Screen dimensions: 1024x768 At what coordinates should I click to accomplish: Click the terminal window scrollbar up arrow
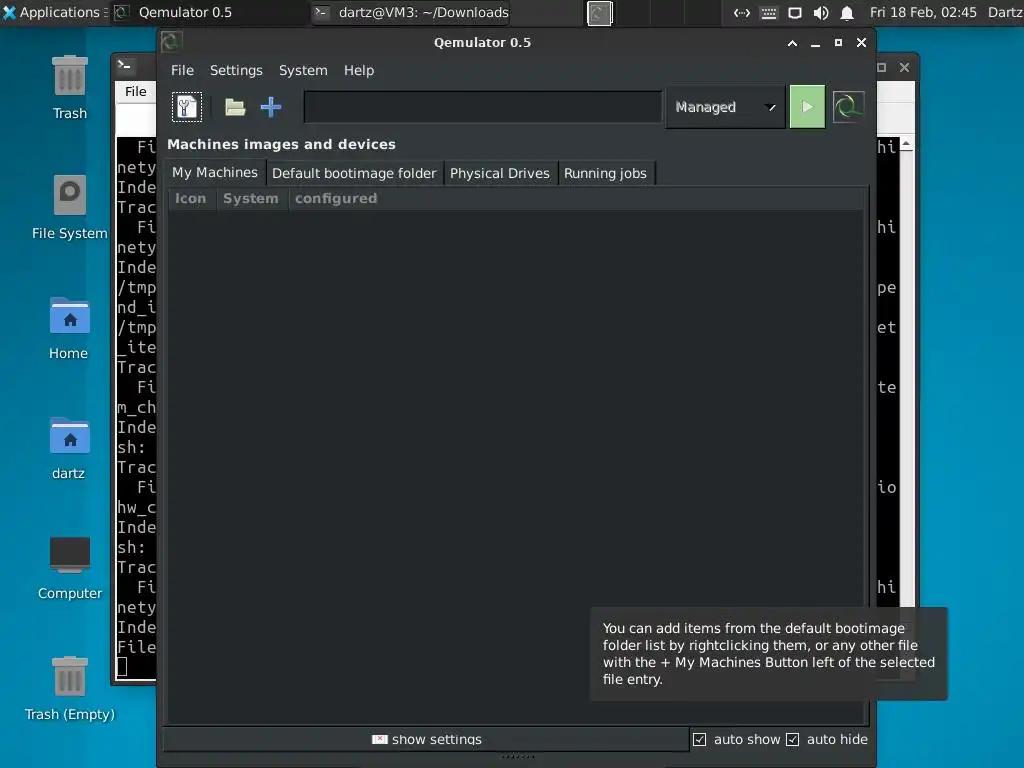906,144
